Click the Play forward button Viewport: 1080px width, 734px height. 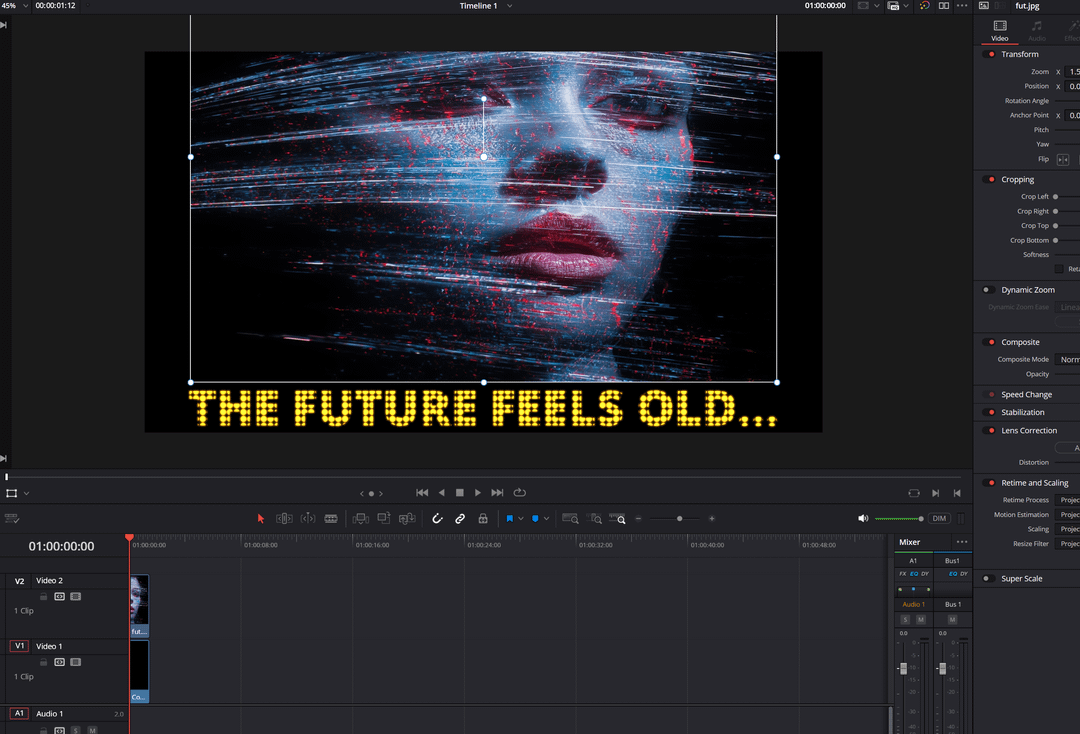tap(478, 493)
